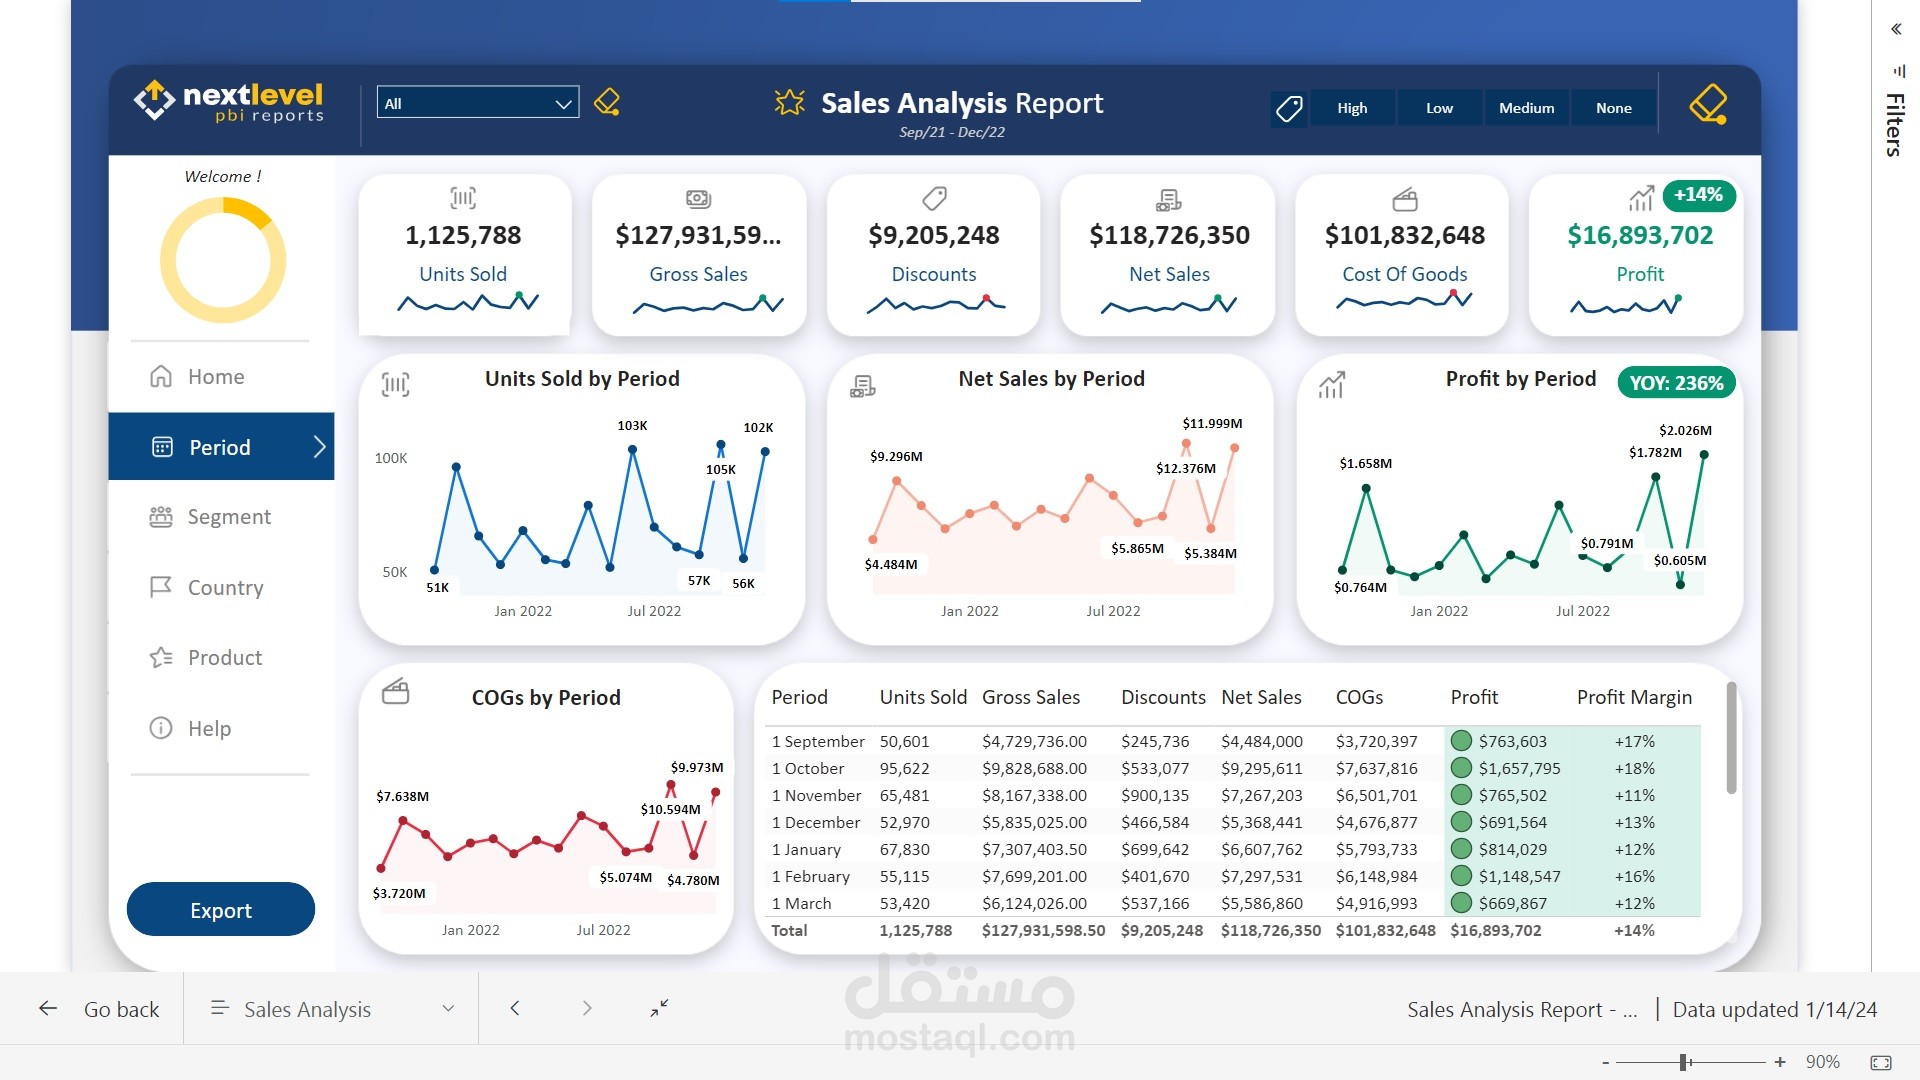
Task: Toggle the Medium discount filter
Action: pos(1526,108)
